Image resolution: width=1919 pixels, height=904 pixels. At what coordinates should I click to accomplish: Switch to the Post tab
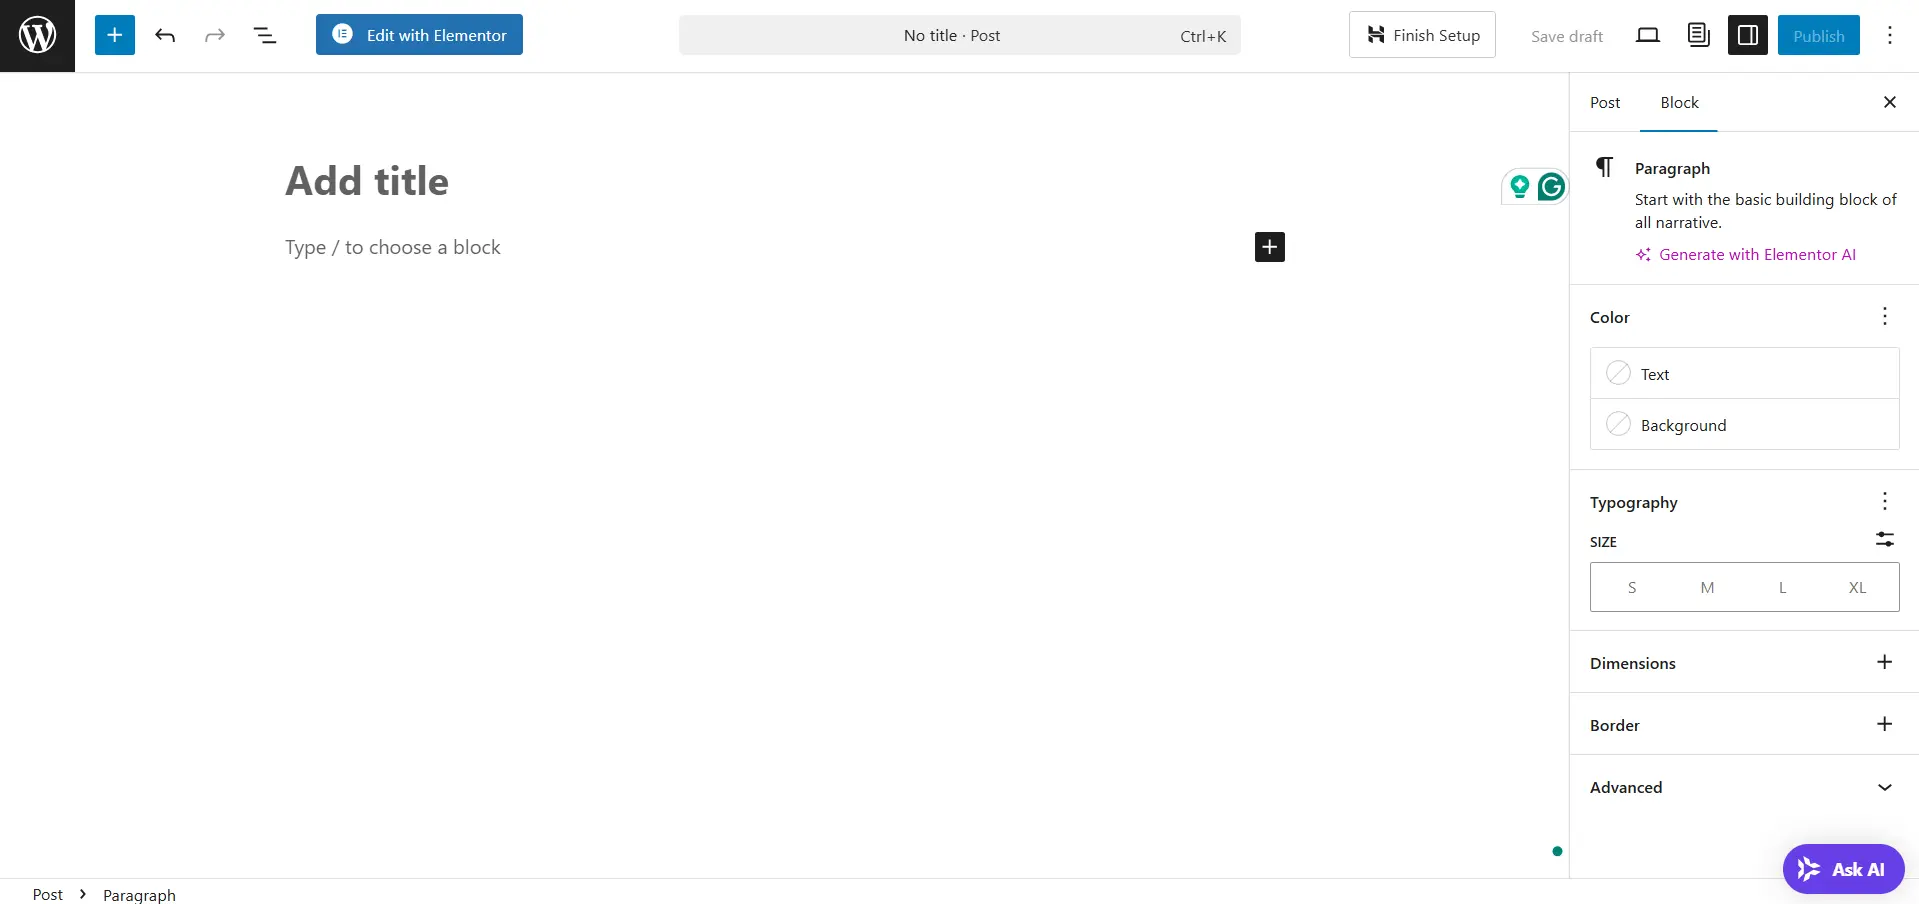click(1605, 102)
